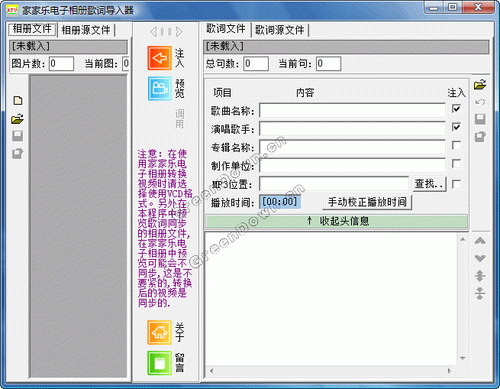This screenshot has width=500, height=389.
Task: Click the lyrics horizontal scrollbar right arrow
Action: click(x=449, y=370)
